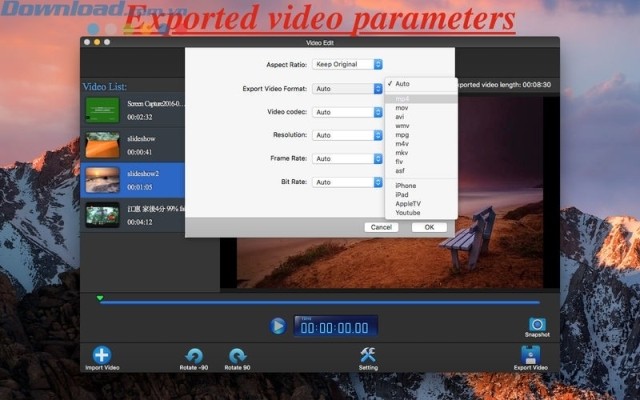Image resolution: width=640 pixels, height=400 pixels.
Task: Click the Import Video plus icon
Action: tap(102, 355)
